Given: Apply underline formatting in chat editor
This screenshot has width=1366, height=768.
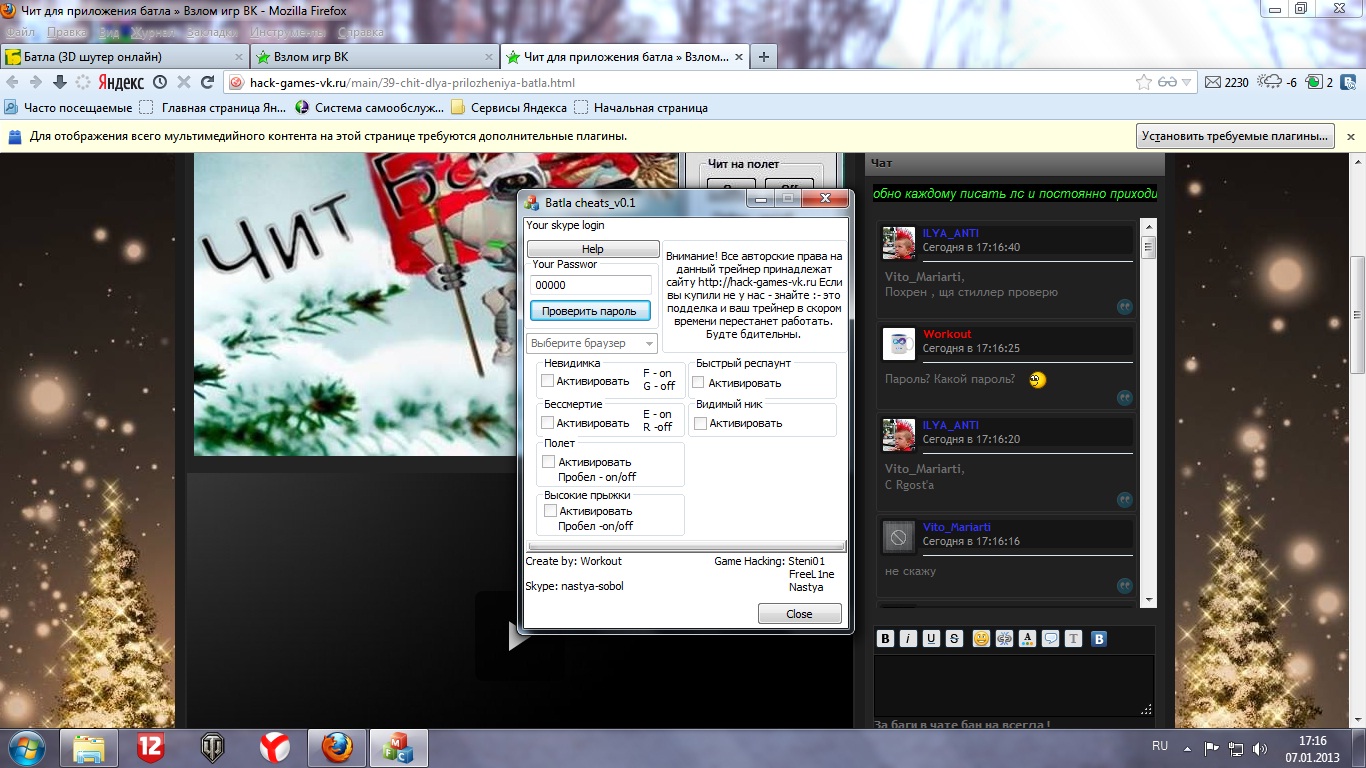Looking at the screenshot, I should point(931,638).
